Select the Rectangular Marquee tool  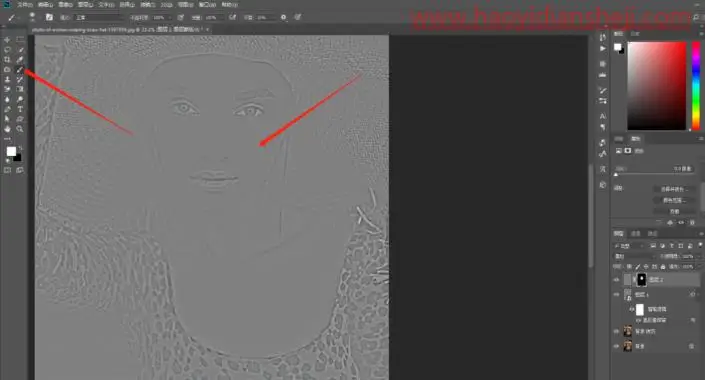(20, 40)
